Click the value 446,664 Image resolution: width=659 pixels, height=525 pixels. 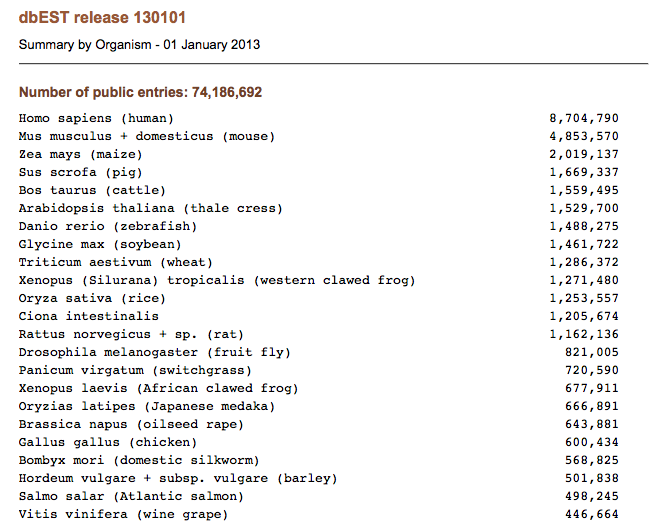click(592, 514)
